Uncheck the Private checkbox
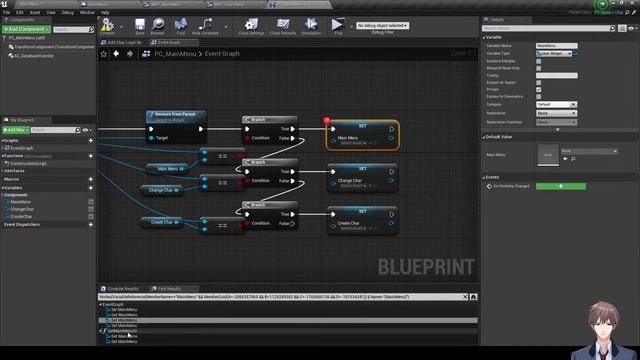Image resolution: width=640 pixels, height=360 pixels. (538, 89)
